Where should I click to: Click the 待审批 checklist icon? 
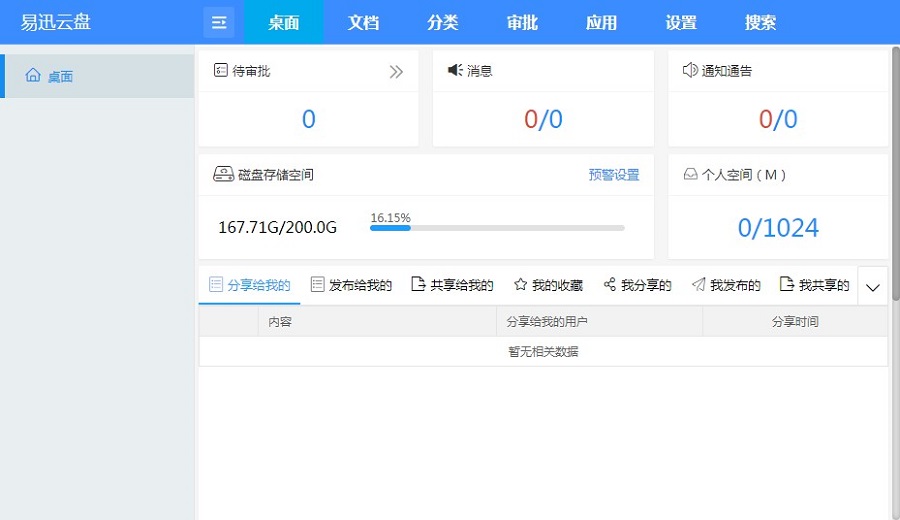click(x=220, y=70)
